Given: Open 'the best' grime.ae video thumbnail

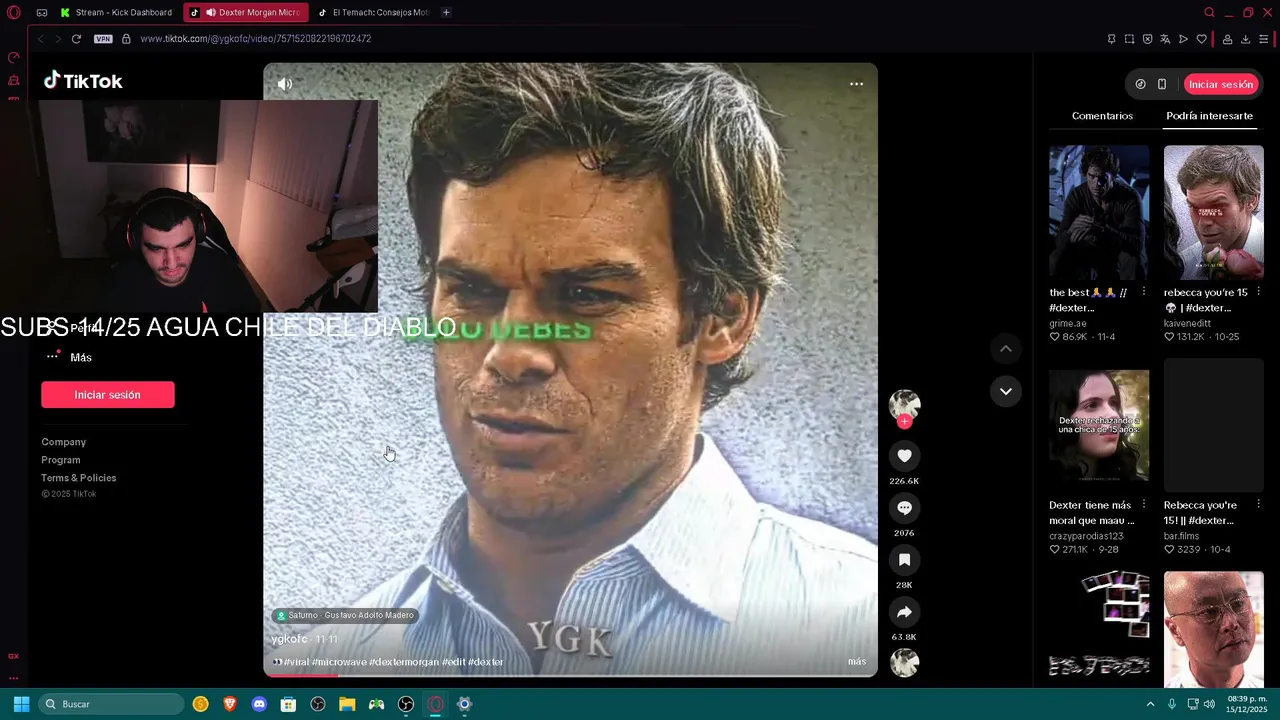Looking at the screenshot, I should coord(1099,212).
